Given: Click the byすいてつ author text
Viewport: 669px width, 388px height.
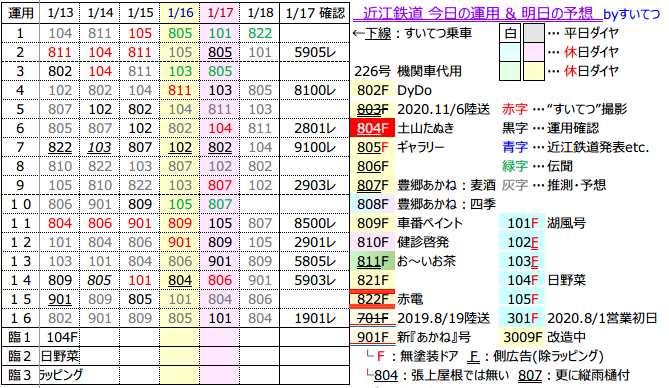Looking at the screenshot, I should (x=631, y=15).
